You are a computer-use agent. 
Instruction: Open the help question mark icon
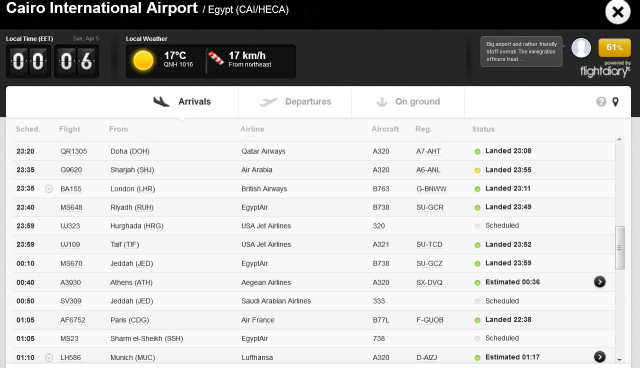(x=601, y=102)
